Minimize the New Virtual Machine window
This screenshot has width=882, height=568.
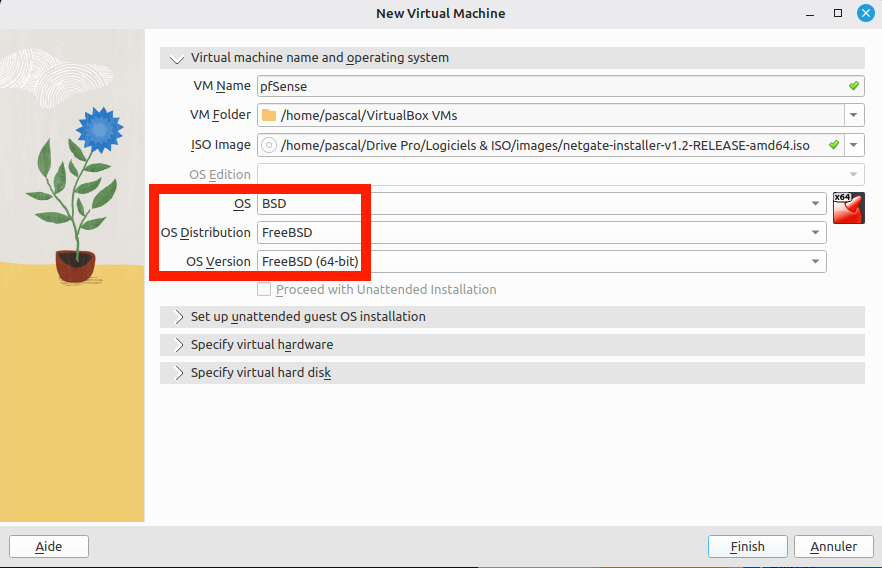click(810, 13)
